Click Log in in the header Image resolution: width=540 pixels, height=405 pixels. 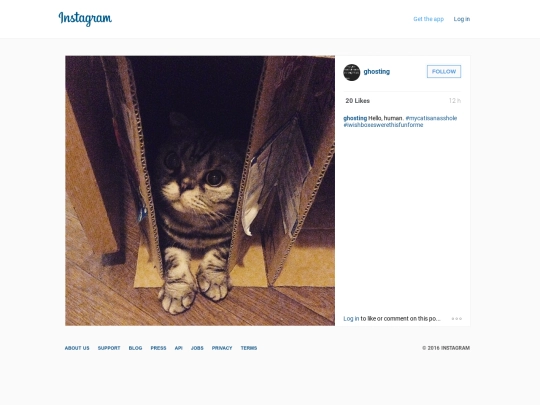pyautogui.click(x=461, y=19)
